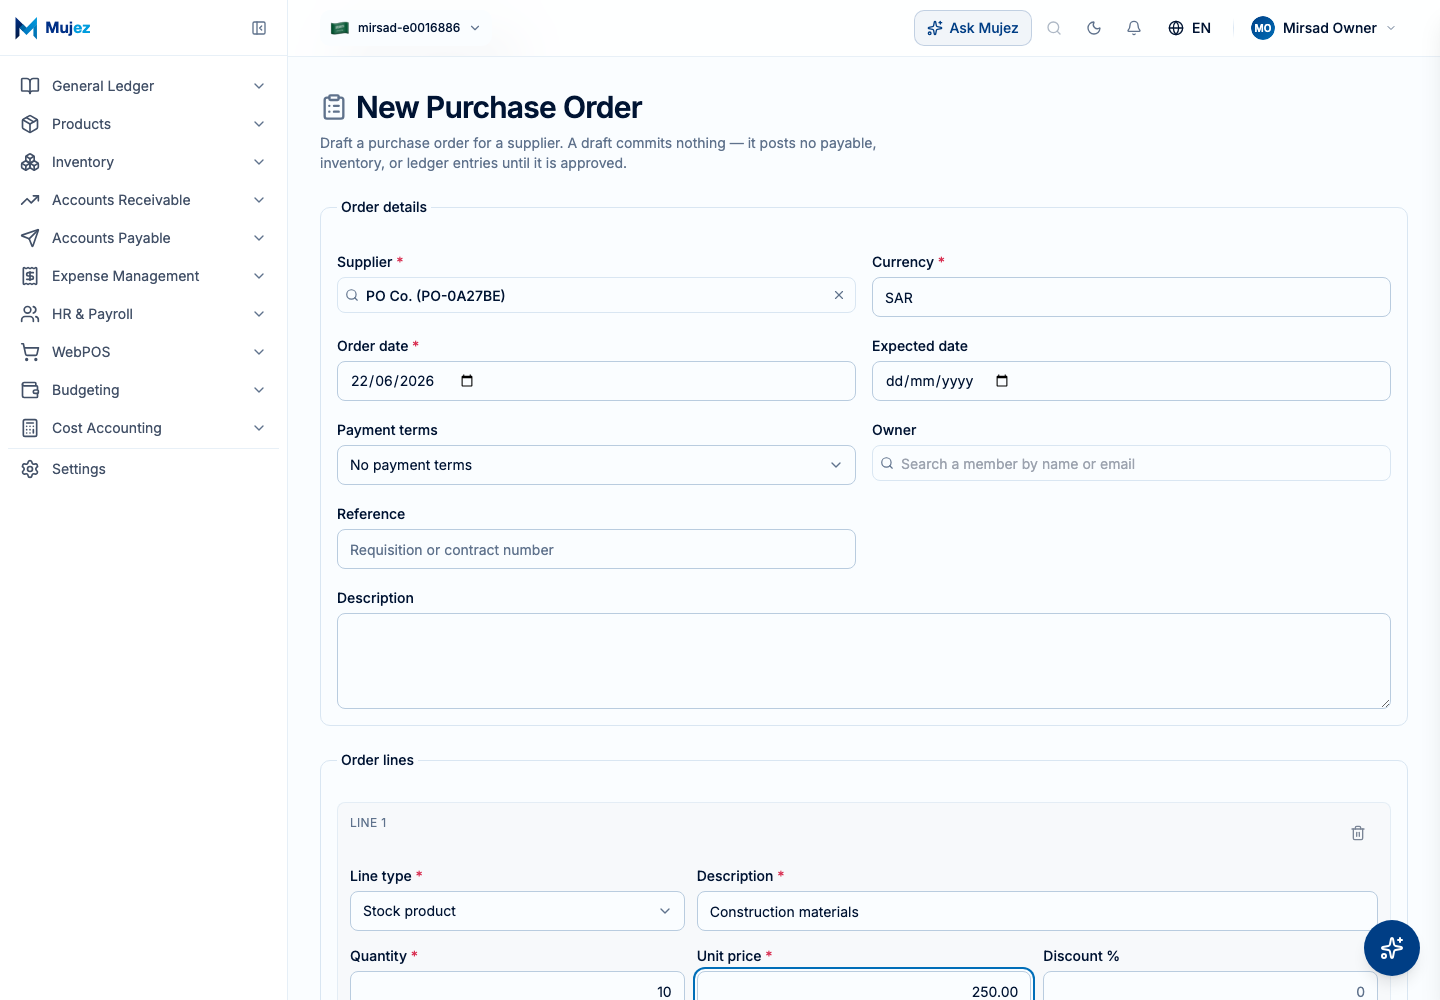Viewport: 1440px width, 1000px height.
Task: Click the Cost Accounting calculator icon
Action: pos(30,428)
